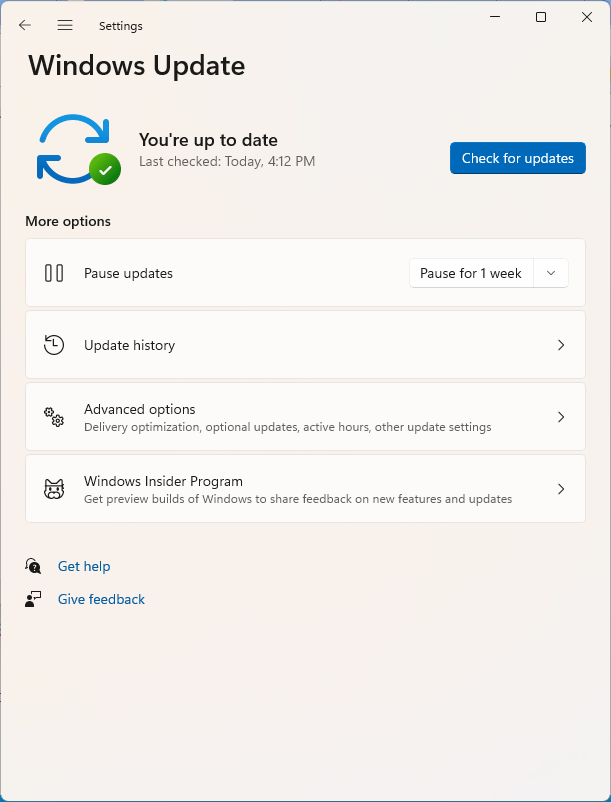The width and height of the screenshot is (611, 802).
Task: Click the 'You're up to date' text
Action: pyautogui.click(x=208, y=140)
